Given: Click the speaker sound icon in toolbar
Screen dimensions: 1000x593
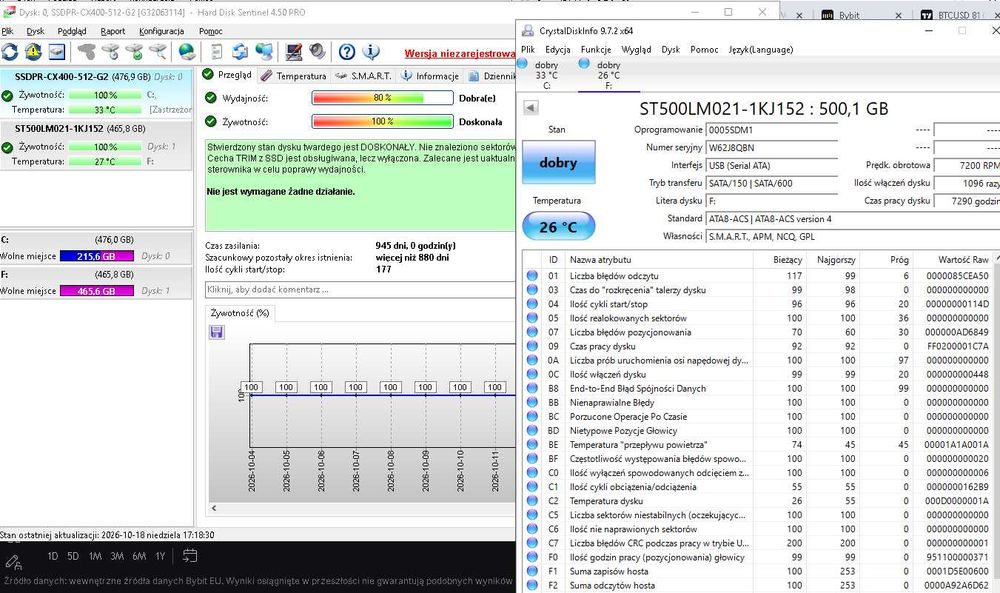Looking at the screenshot, I should click(x=317, y=52).
